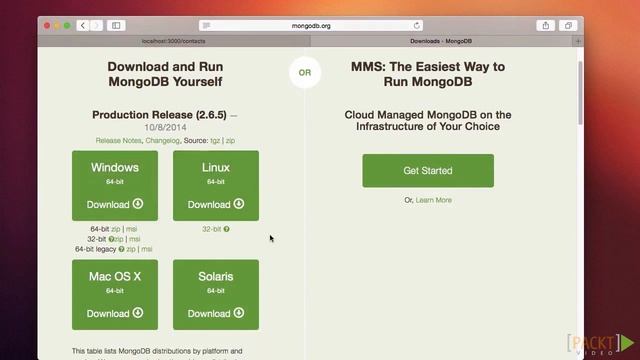The image size is (640, 360).
Task: Click the Solaris 64-bit download tile
Action: [x=216, y=295]
